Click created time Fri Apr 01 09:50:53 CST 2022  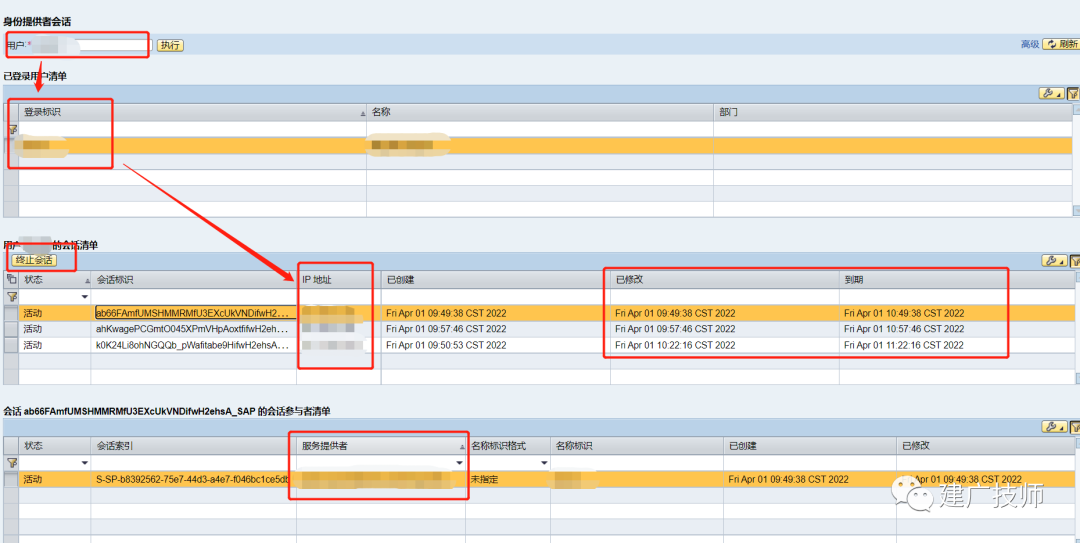click(446, 345)
